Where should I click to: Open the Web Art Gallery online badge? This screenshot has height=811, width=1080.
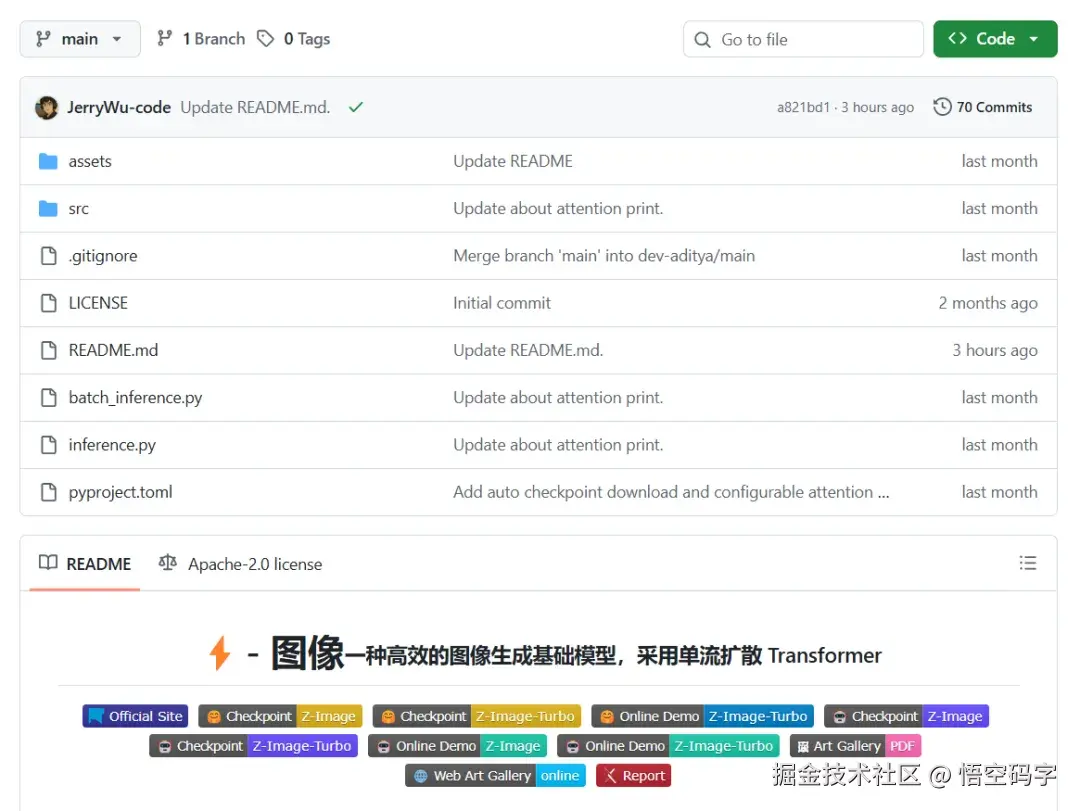click(x=495, y=775)
